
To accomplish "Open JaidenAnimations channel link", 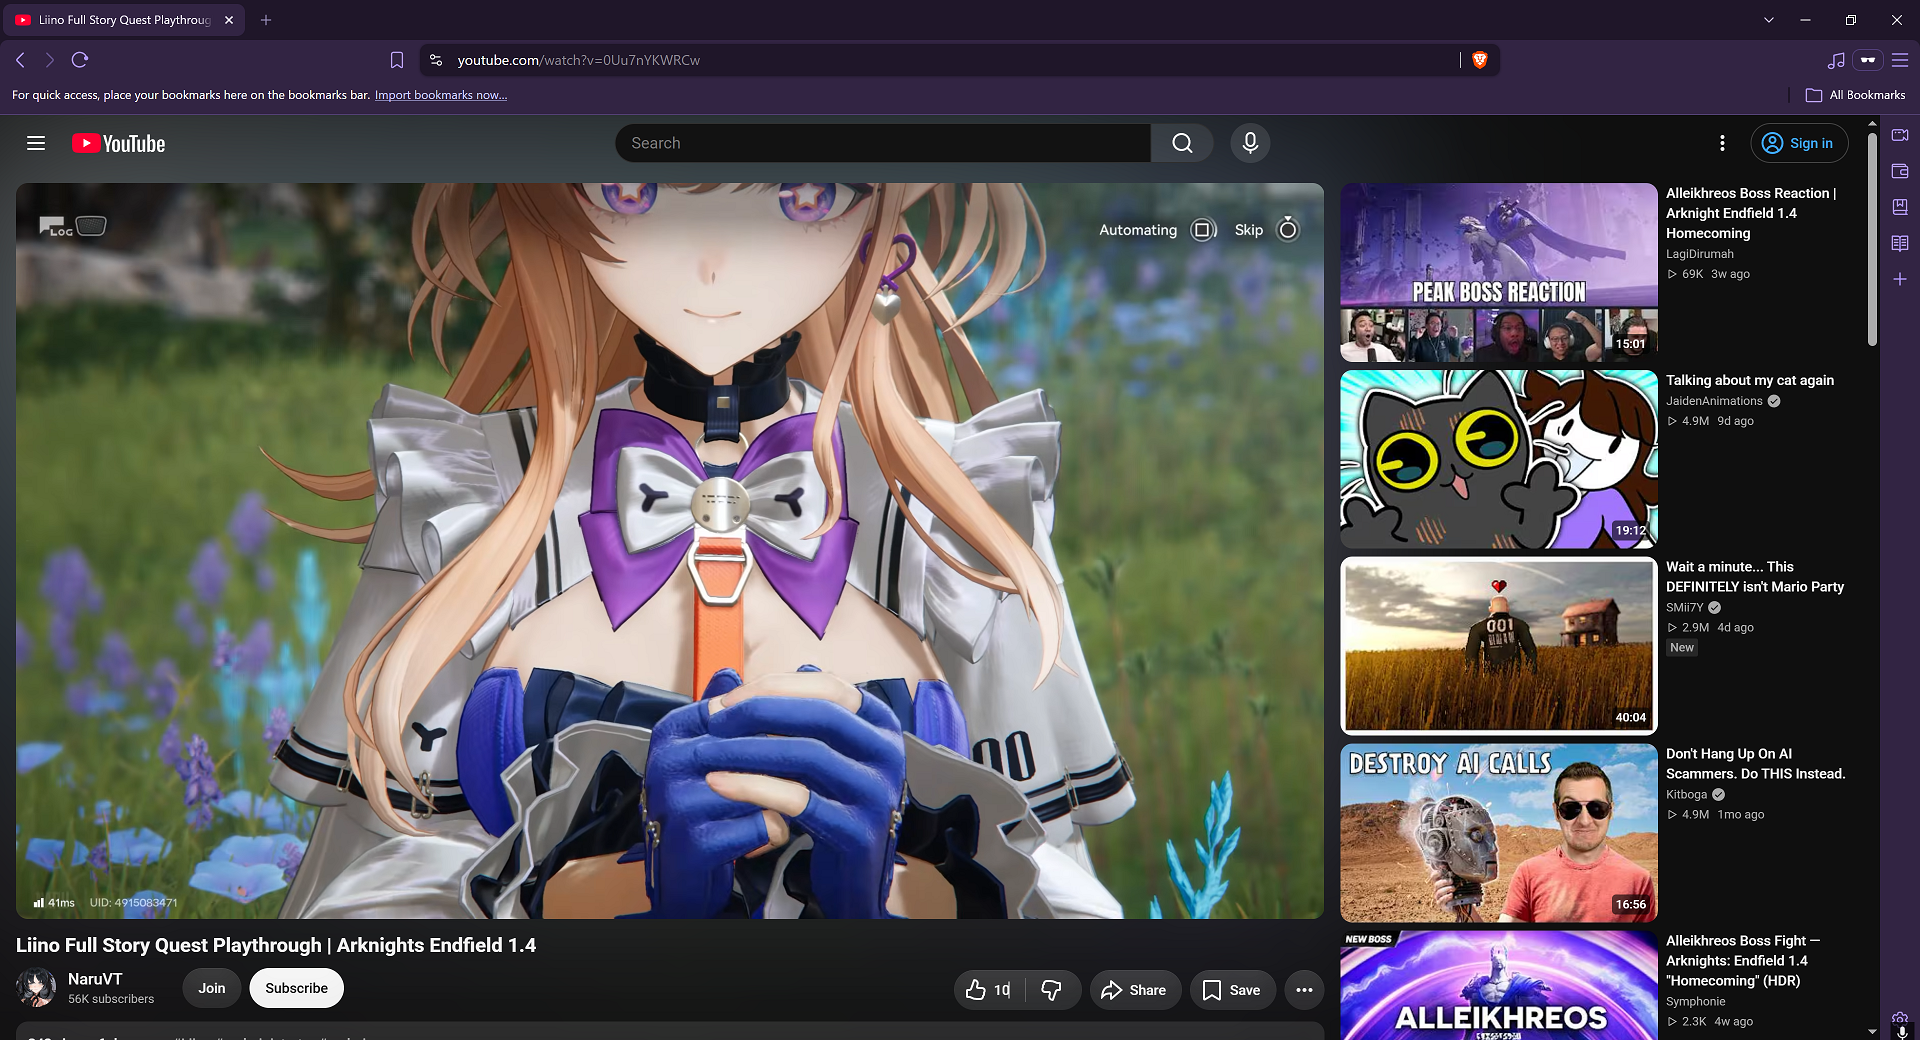I will [x=1714, y=401].
